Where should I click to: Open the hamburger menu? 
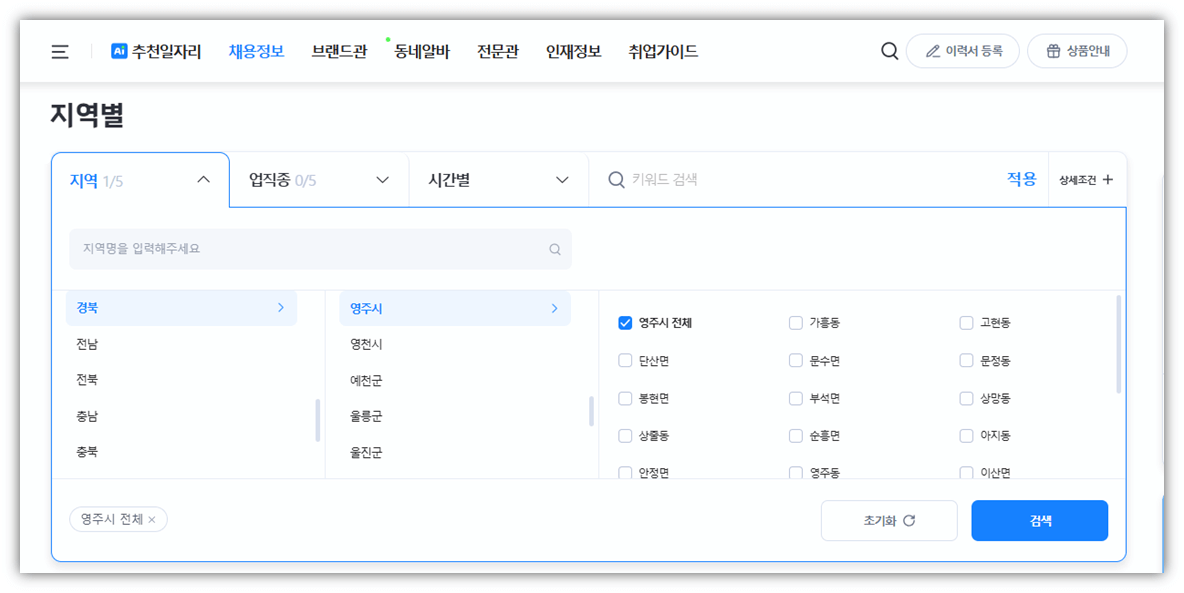tap(59, 52)
